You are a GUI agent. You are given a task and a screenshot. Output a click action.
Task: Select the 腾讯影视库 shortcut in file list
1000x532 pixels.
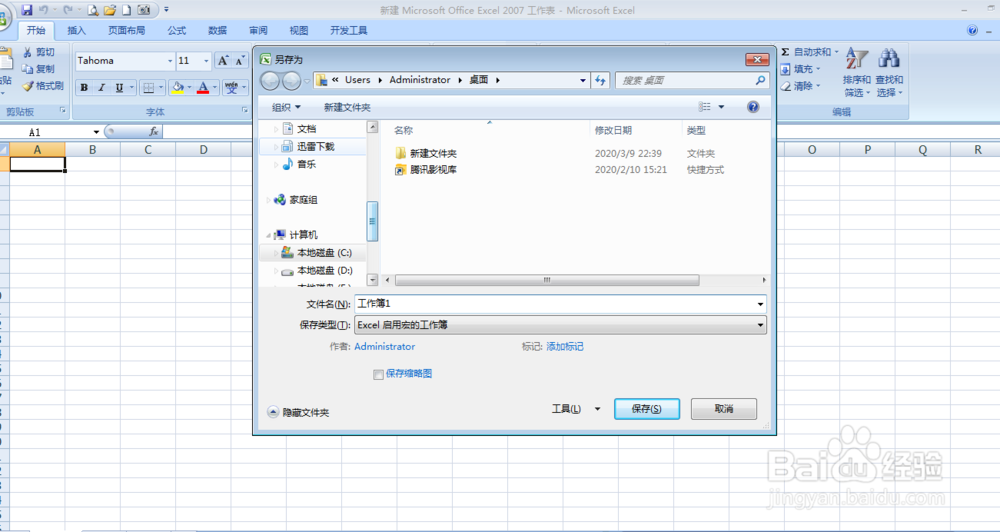point(433,170)
